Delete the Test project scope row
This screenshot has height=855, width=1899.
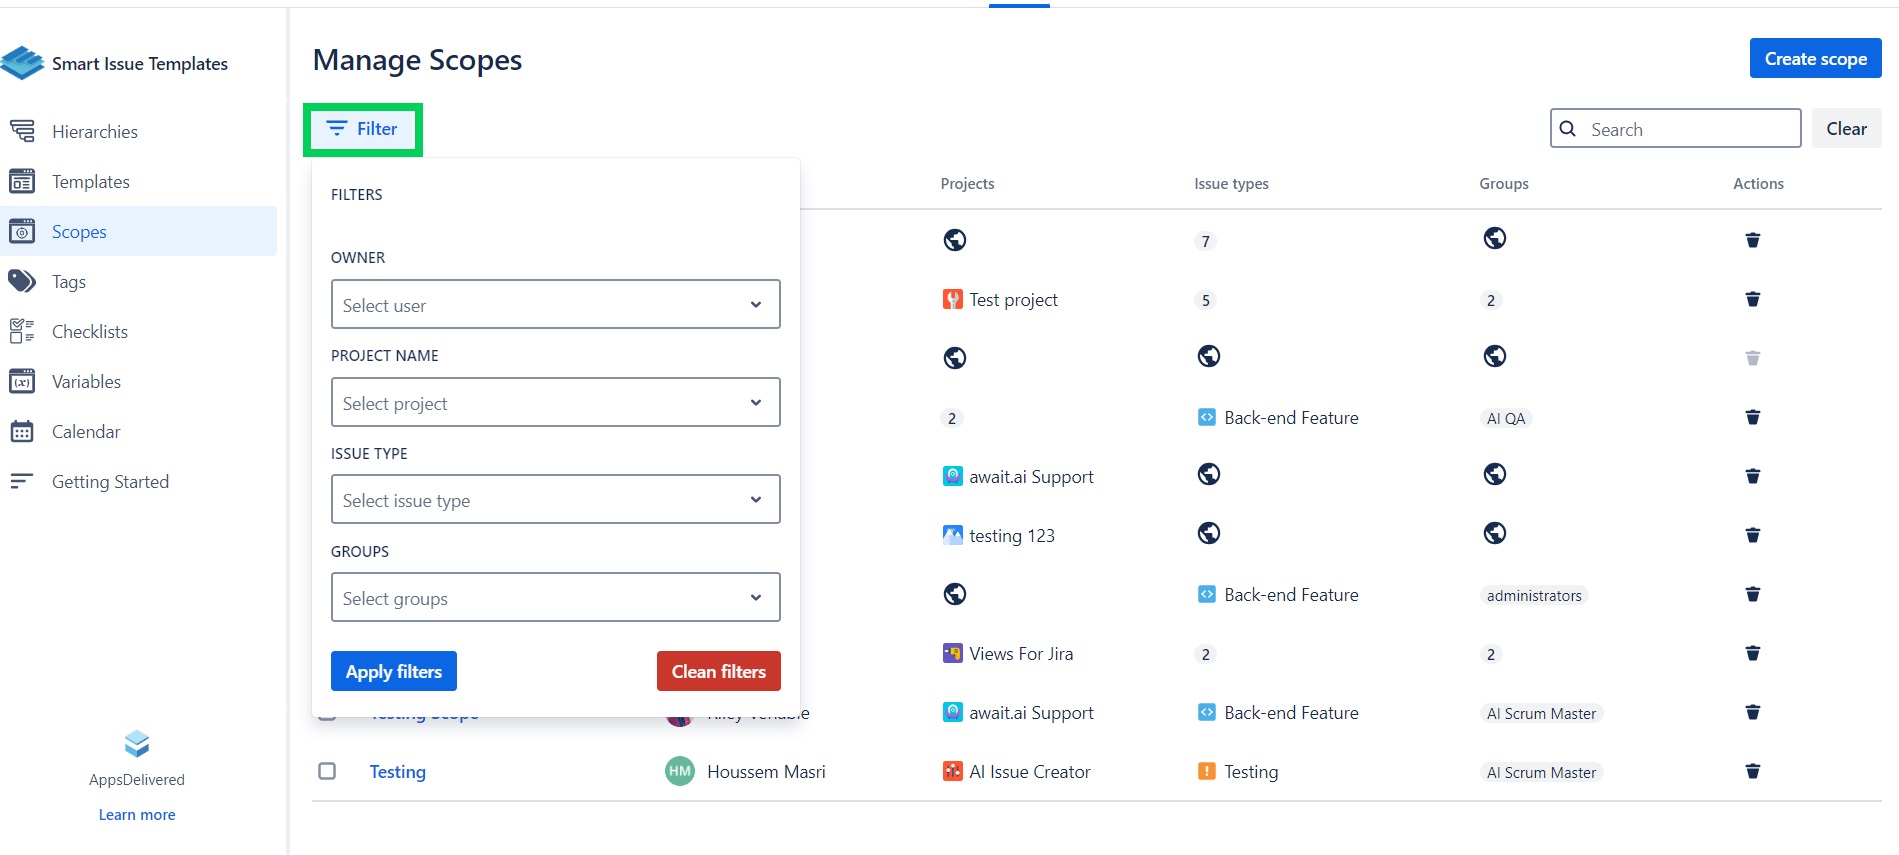coord(1752,299)
